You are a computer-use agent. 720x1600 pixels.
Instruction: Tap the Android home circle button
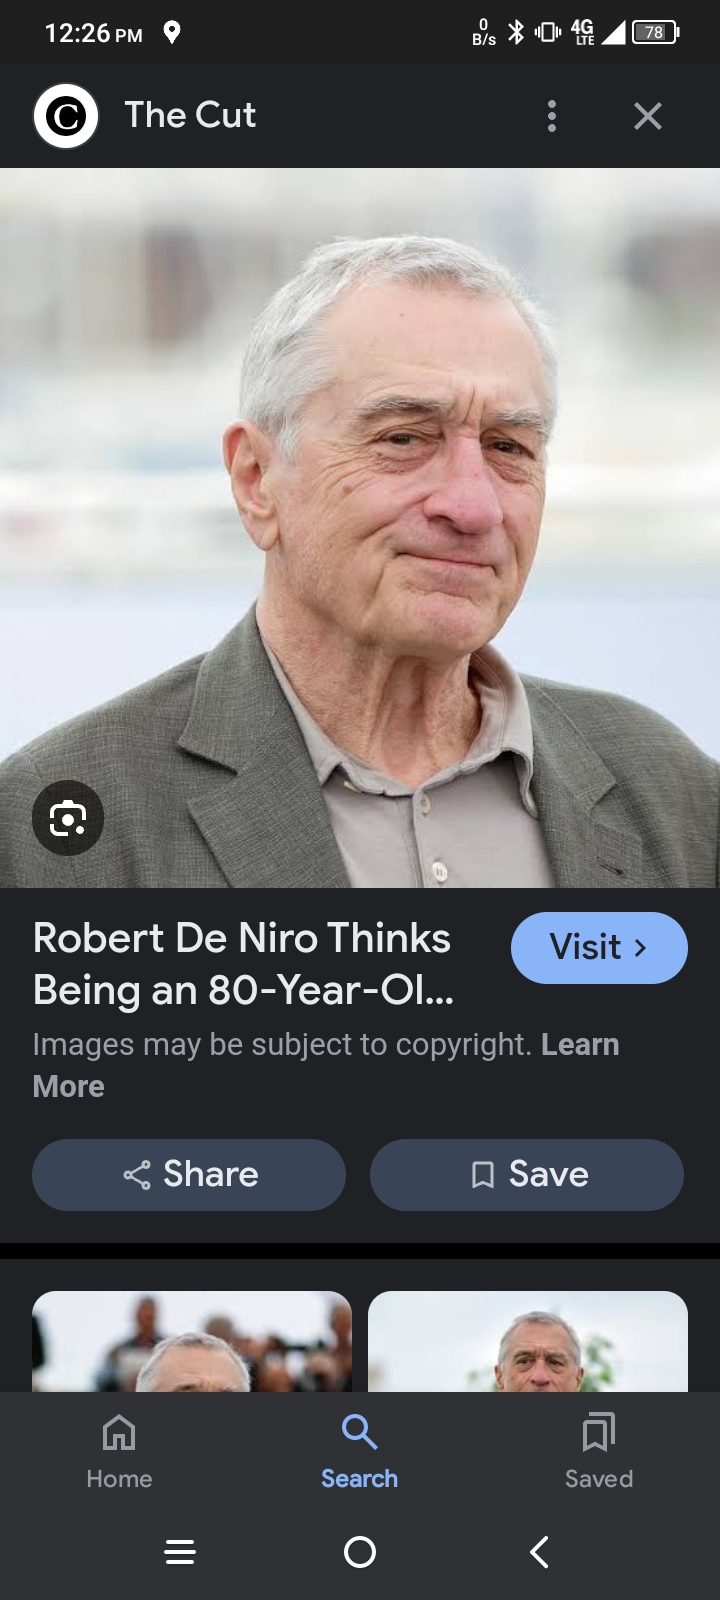pos(360,1552)
